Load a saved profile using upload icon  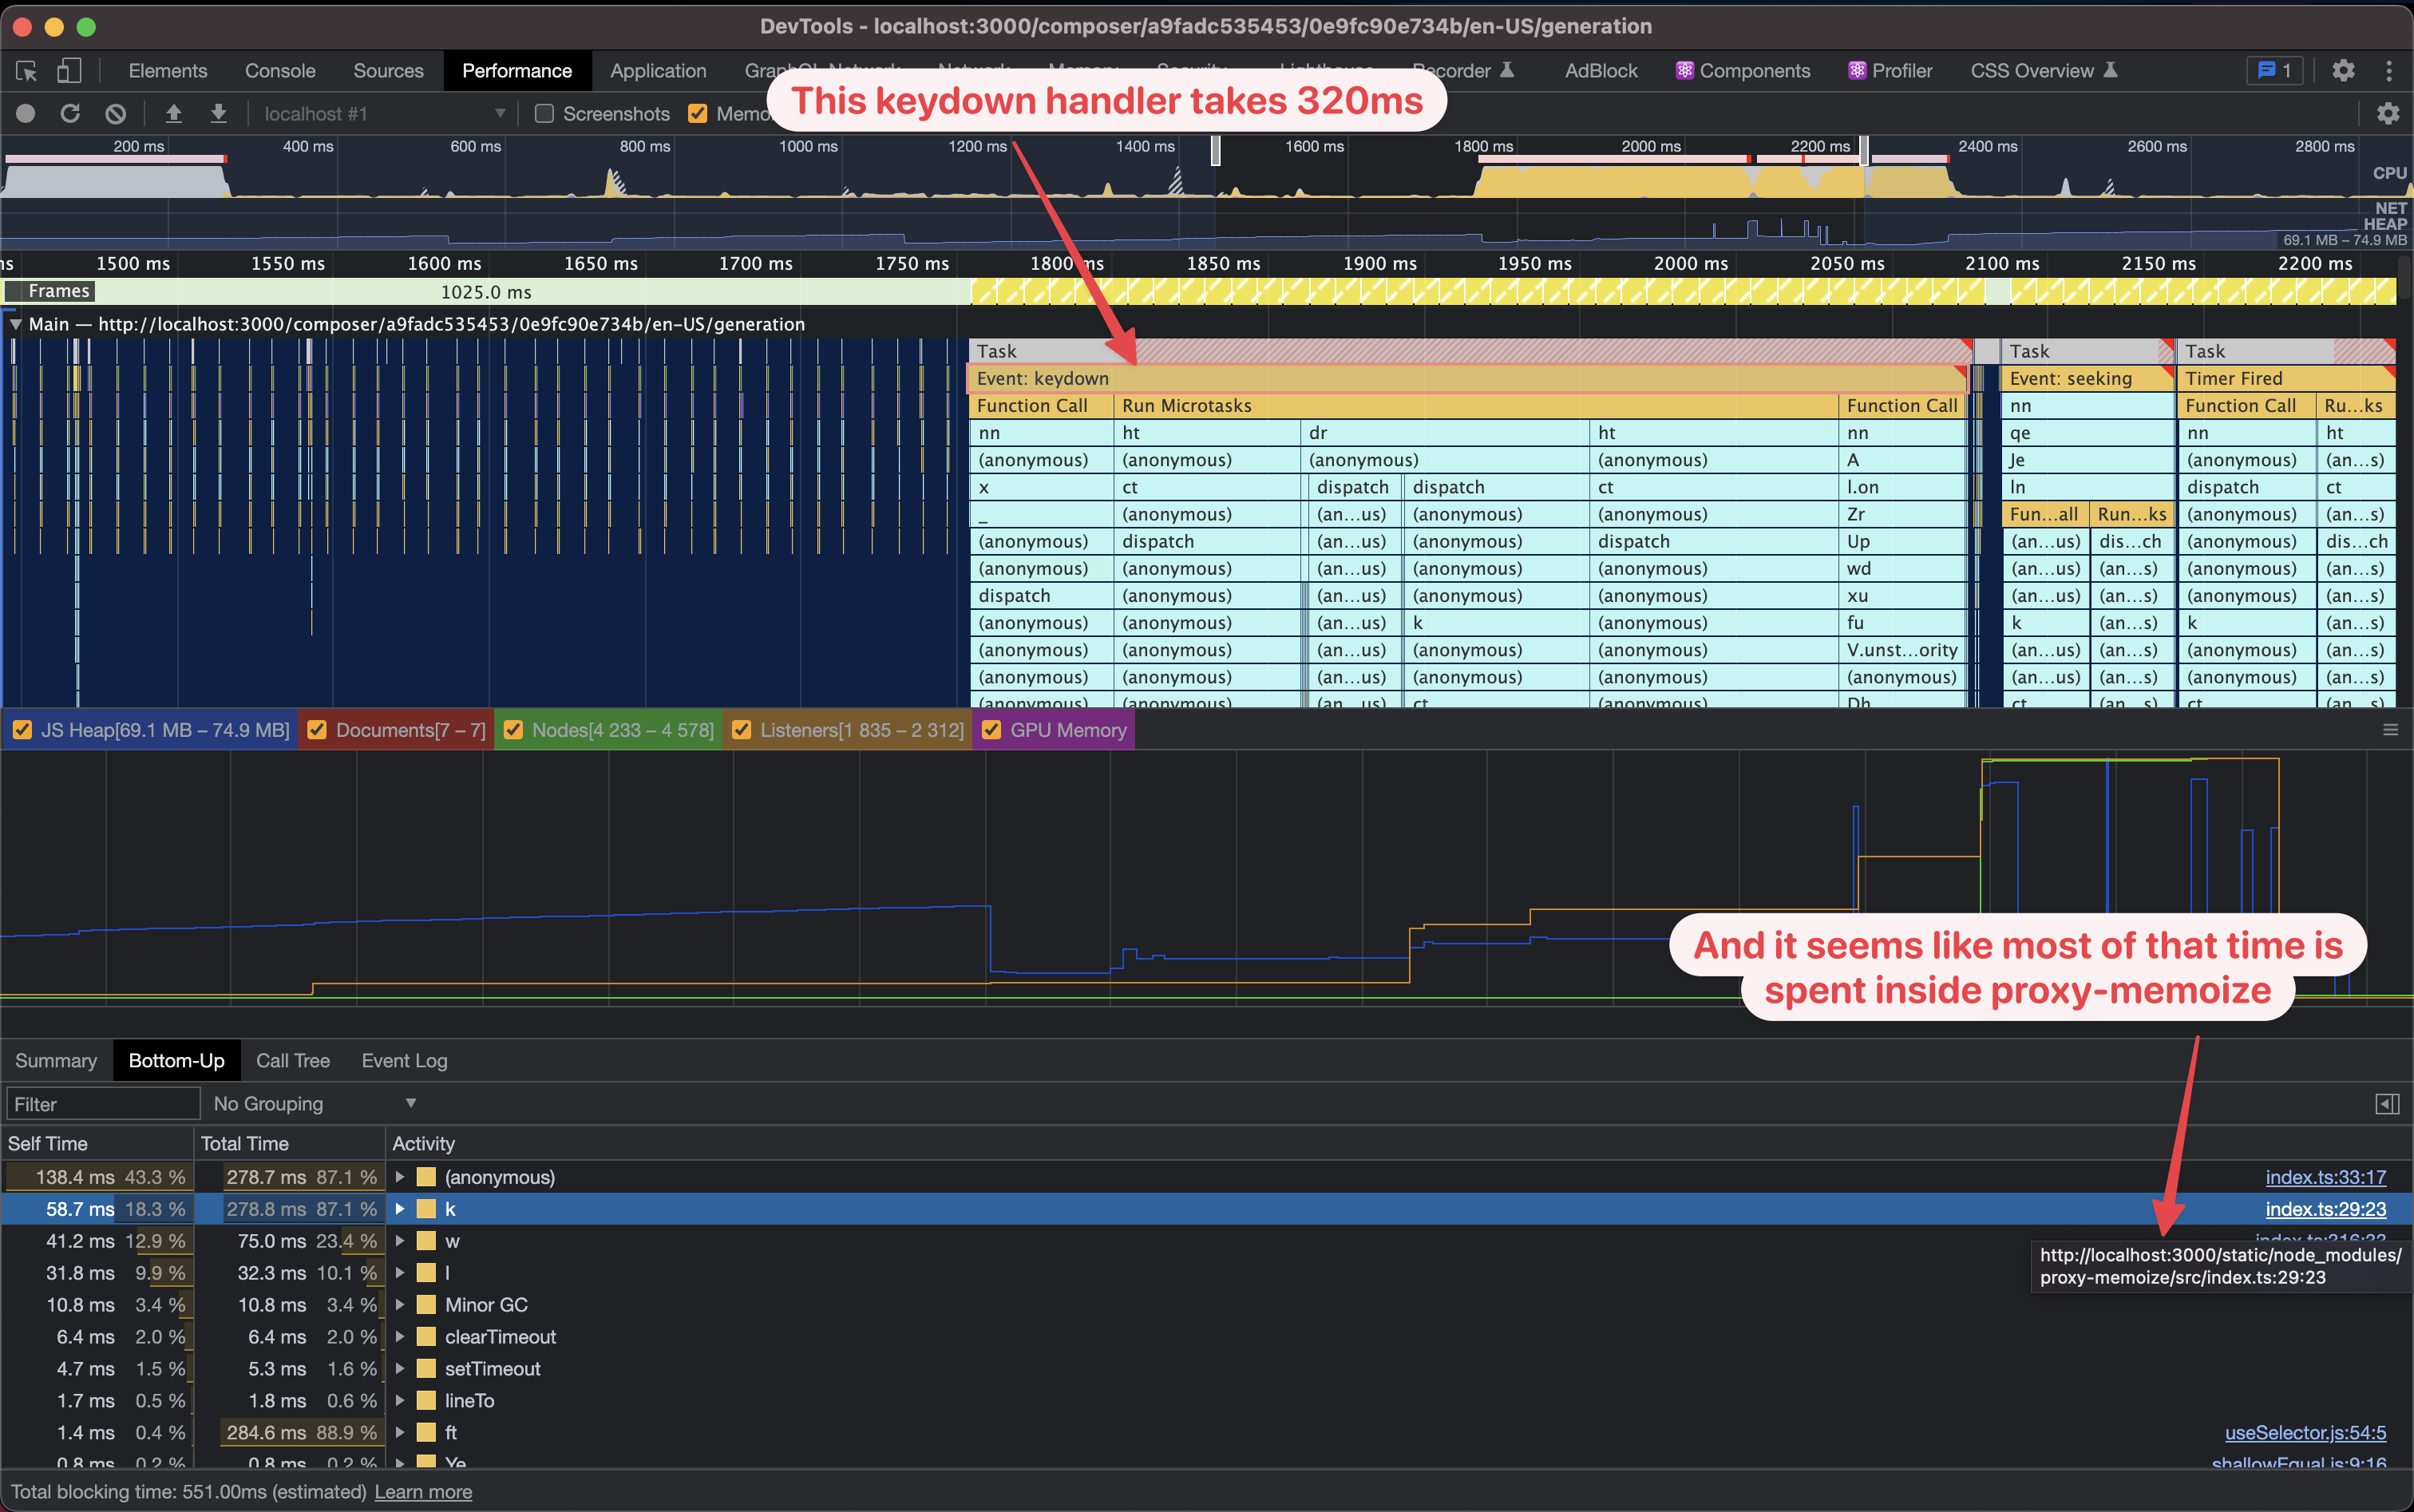pos(174,113)
